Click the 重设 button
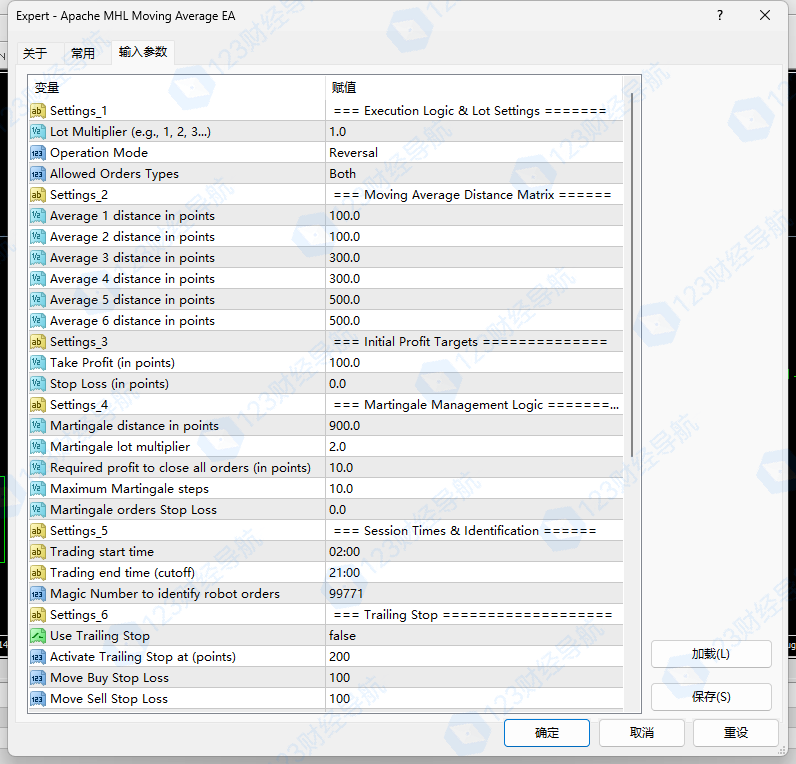 (736, 733)
